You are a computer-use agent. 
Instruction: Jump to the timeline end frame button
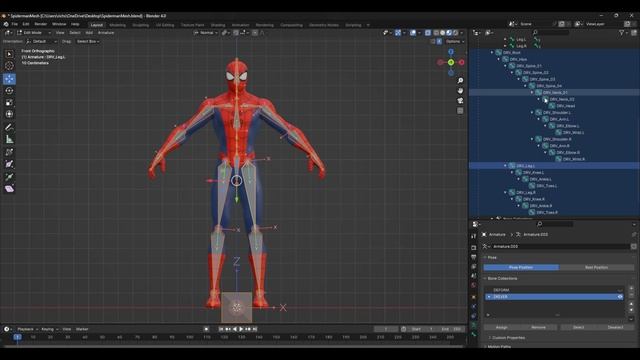coord(255,329)
